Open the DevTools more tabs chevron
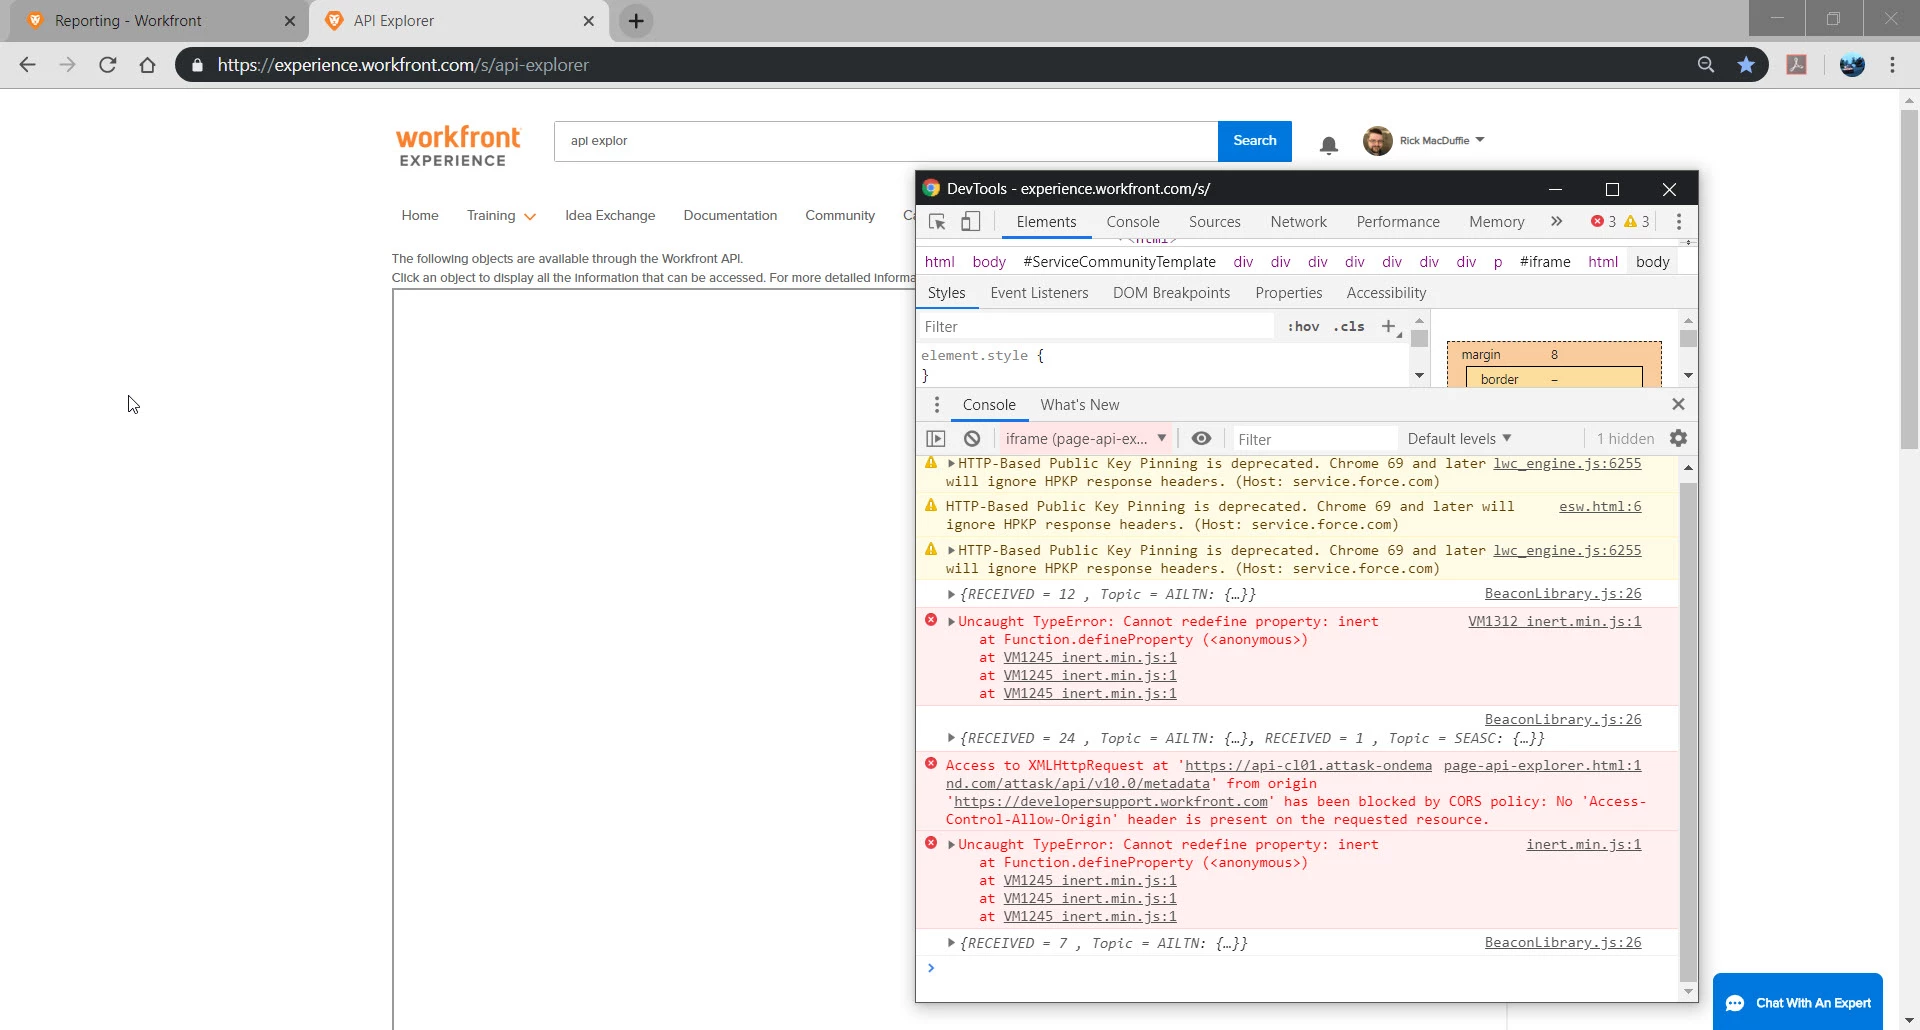The width and height of the screenshot is (1920, 1030). [x=1556, y=222]
